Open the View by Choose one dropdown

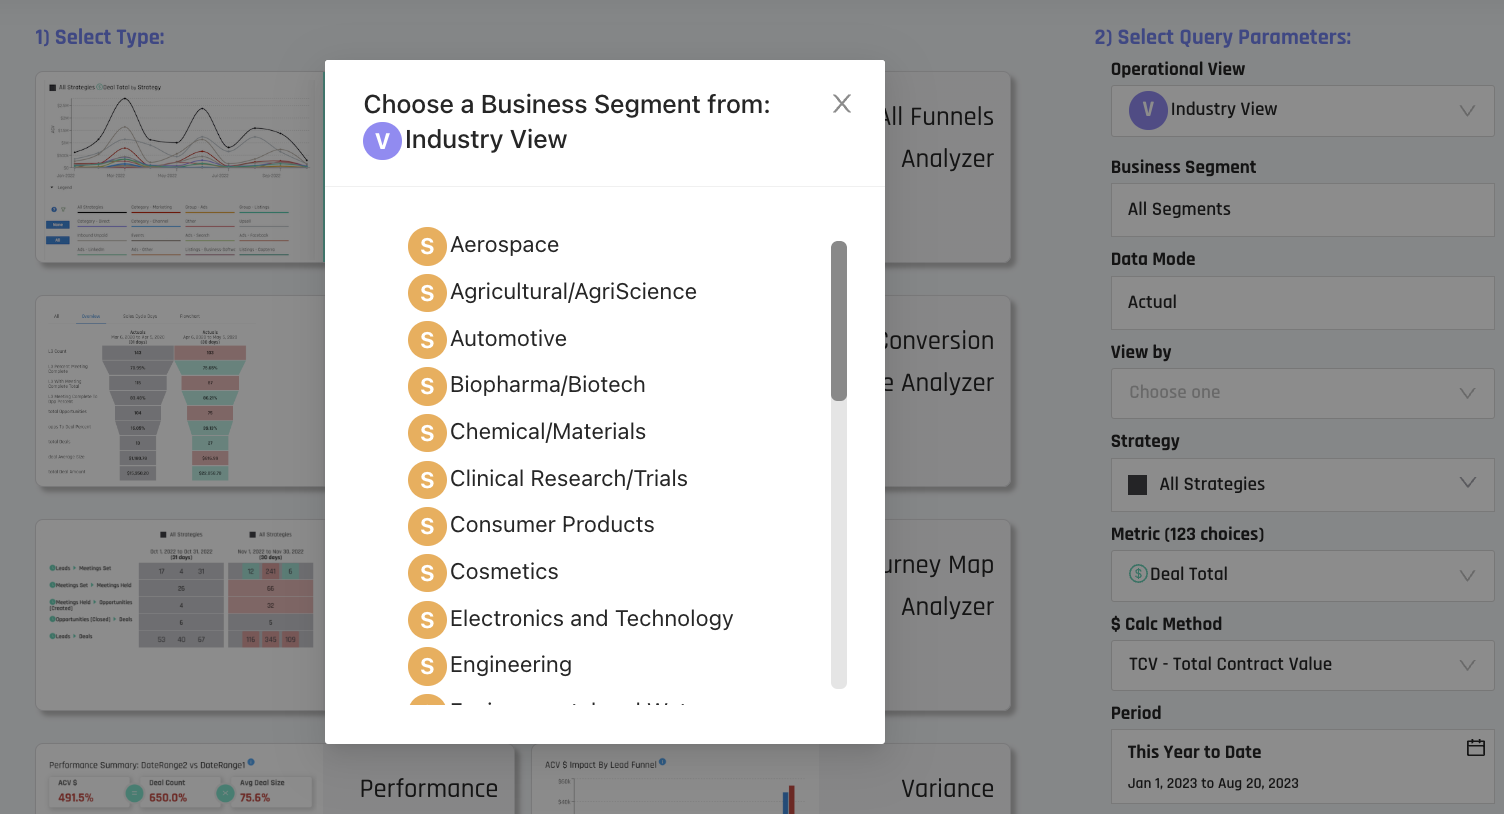click(x=1302, y=393)
